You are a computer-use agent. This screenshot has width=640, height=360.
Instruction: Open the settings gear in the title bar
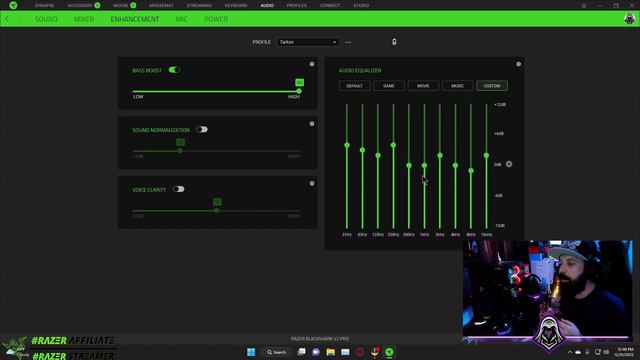point(584,6)
